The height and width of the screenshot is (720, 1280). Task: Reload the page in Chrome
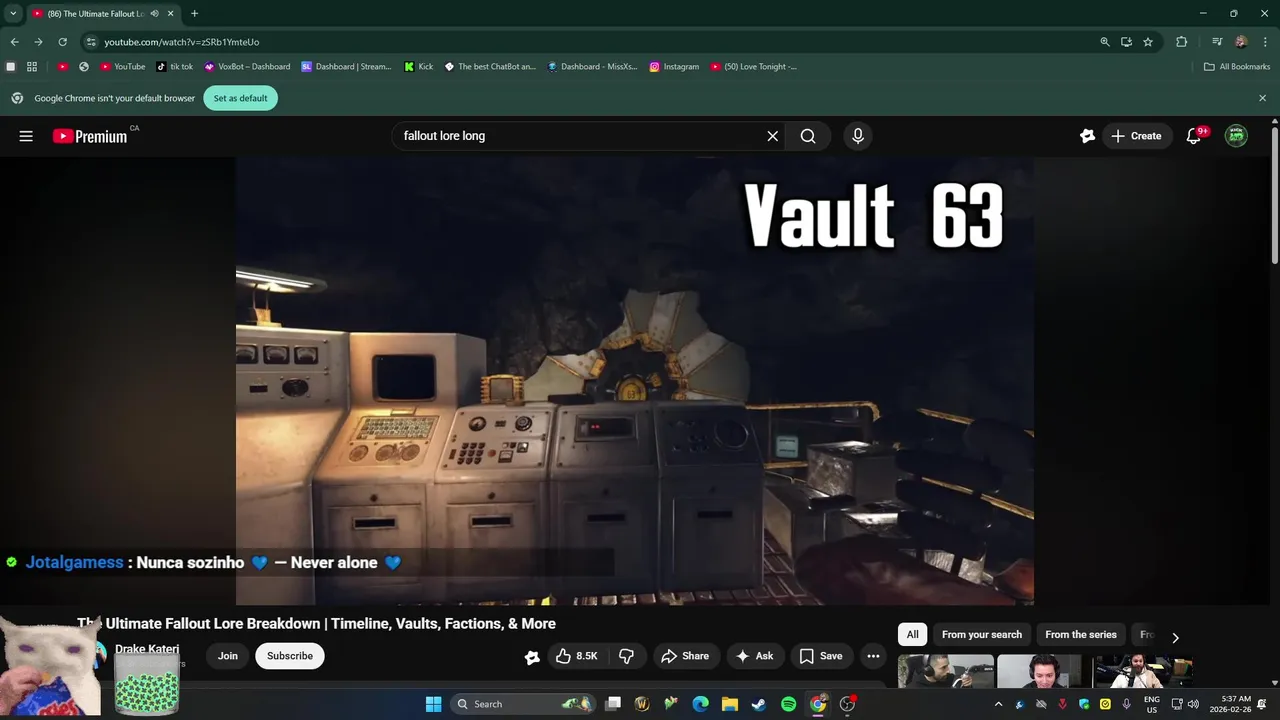coord(62,42)
